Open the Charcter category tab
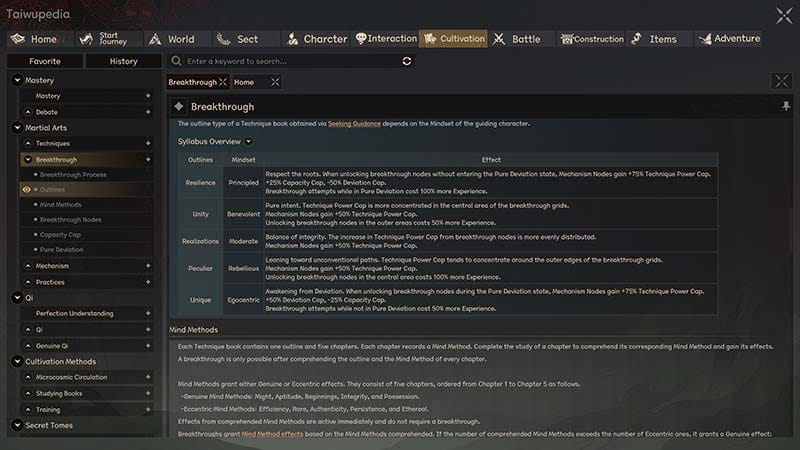The width and height of the screenshot is (800, 450). click(315, 39)
